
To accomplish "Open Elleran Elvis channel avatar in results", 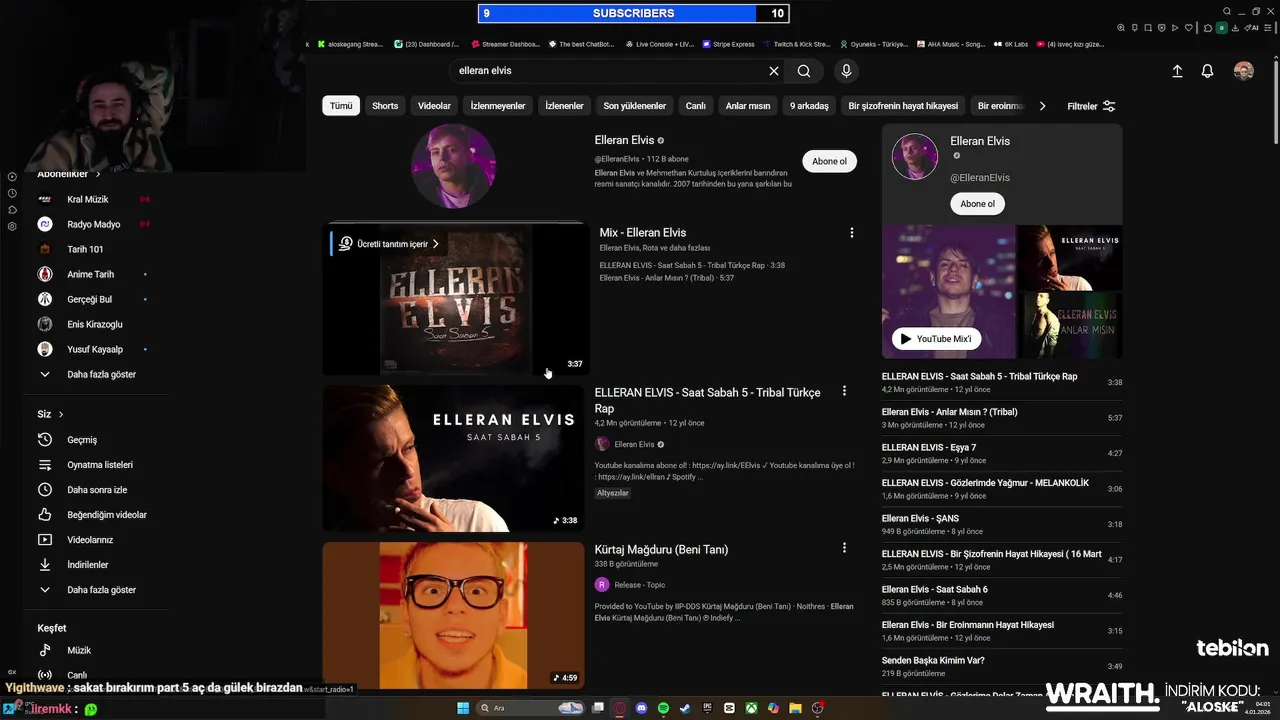I will (453, 166).
